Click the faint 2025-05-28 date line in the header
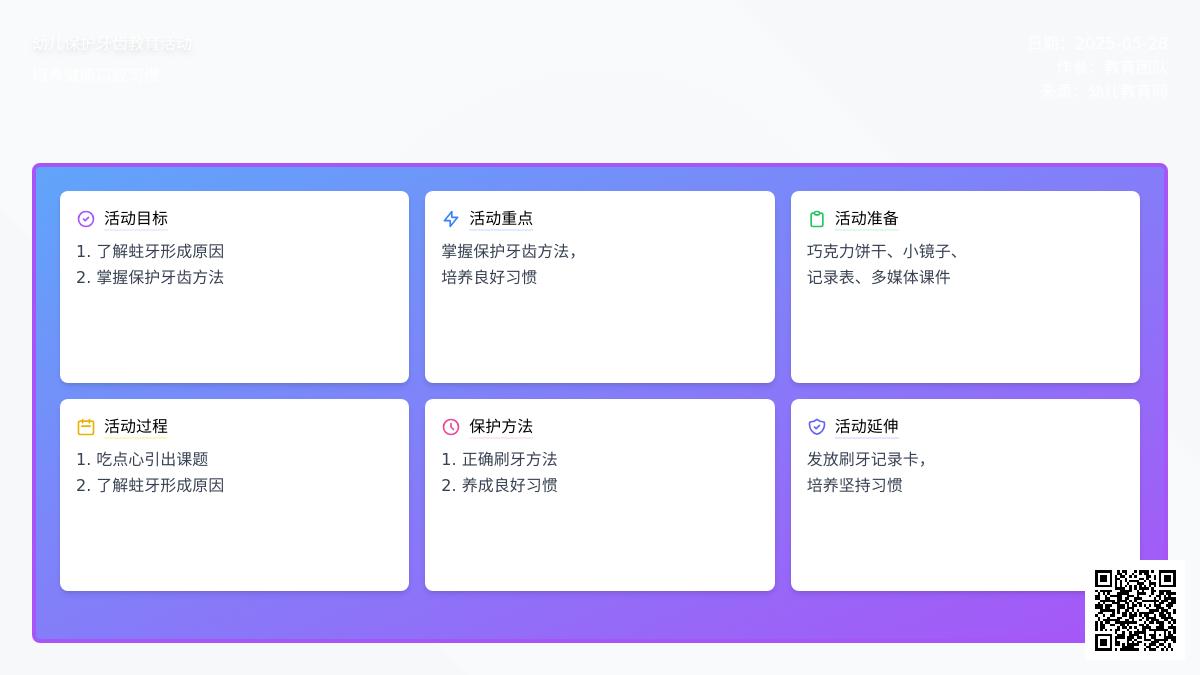The image size is (1200, 675). click(1098, 44)
